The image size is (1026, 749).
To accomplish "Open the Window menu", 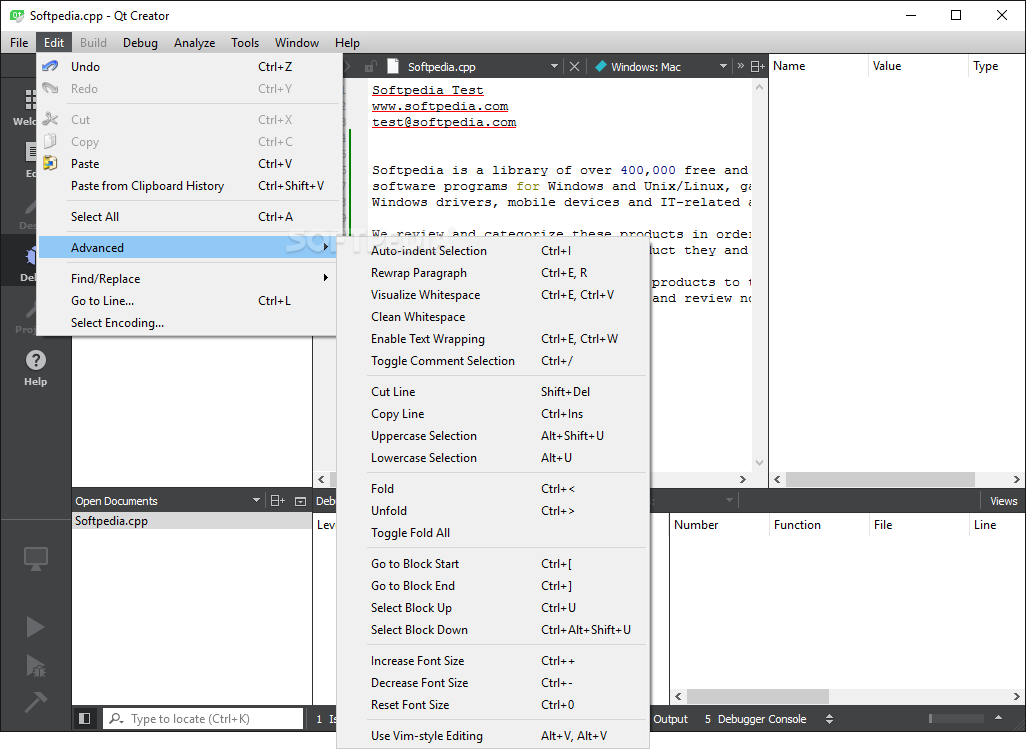I will 296,43.
